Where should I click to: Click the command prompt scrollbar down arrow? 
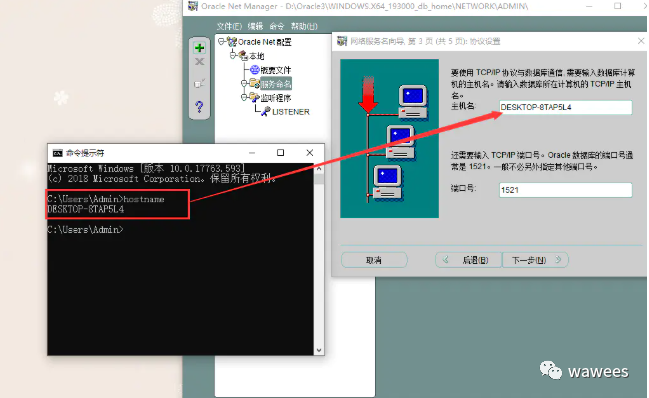319,350
